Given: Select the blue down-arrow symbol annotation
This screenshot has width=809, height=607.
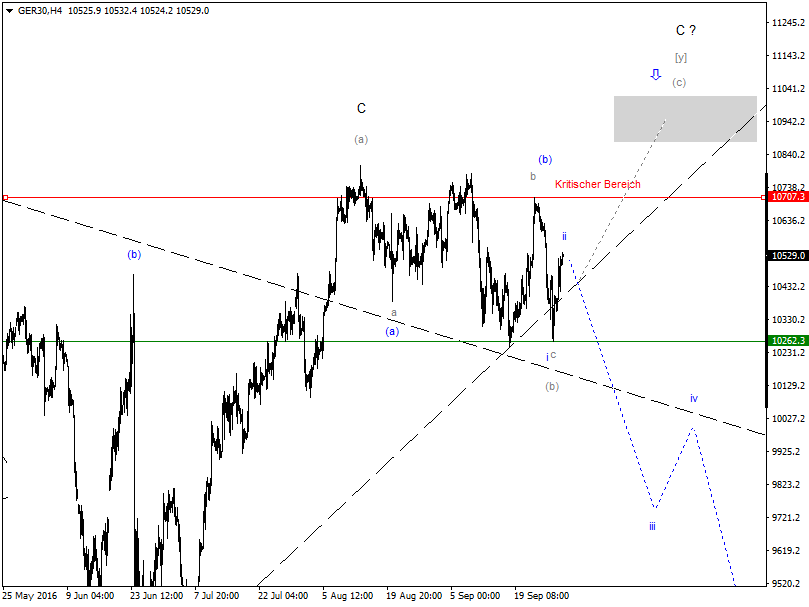Looking at the screenshot, I should 656,76.
